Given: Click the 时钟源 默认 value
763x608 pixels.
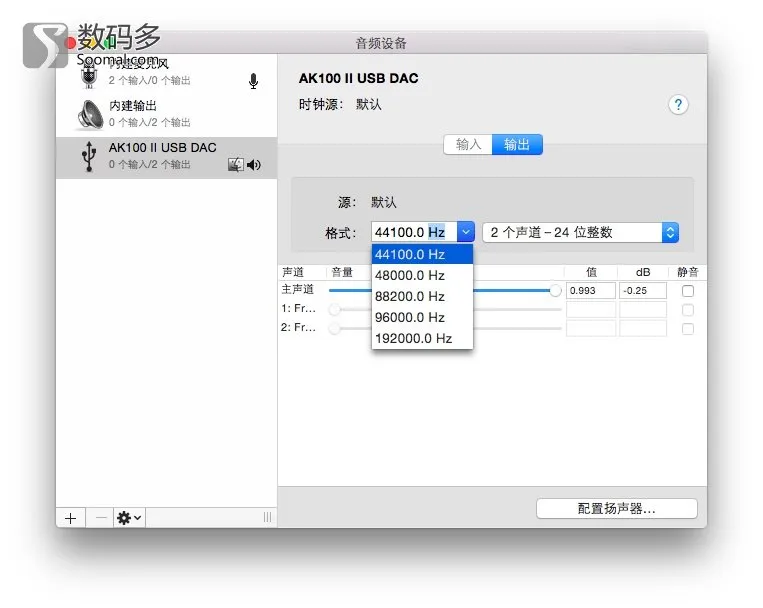Looking at the screenshot, I should (368, 104).
